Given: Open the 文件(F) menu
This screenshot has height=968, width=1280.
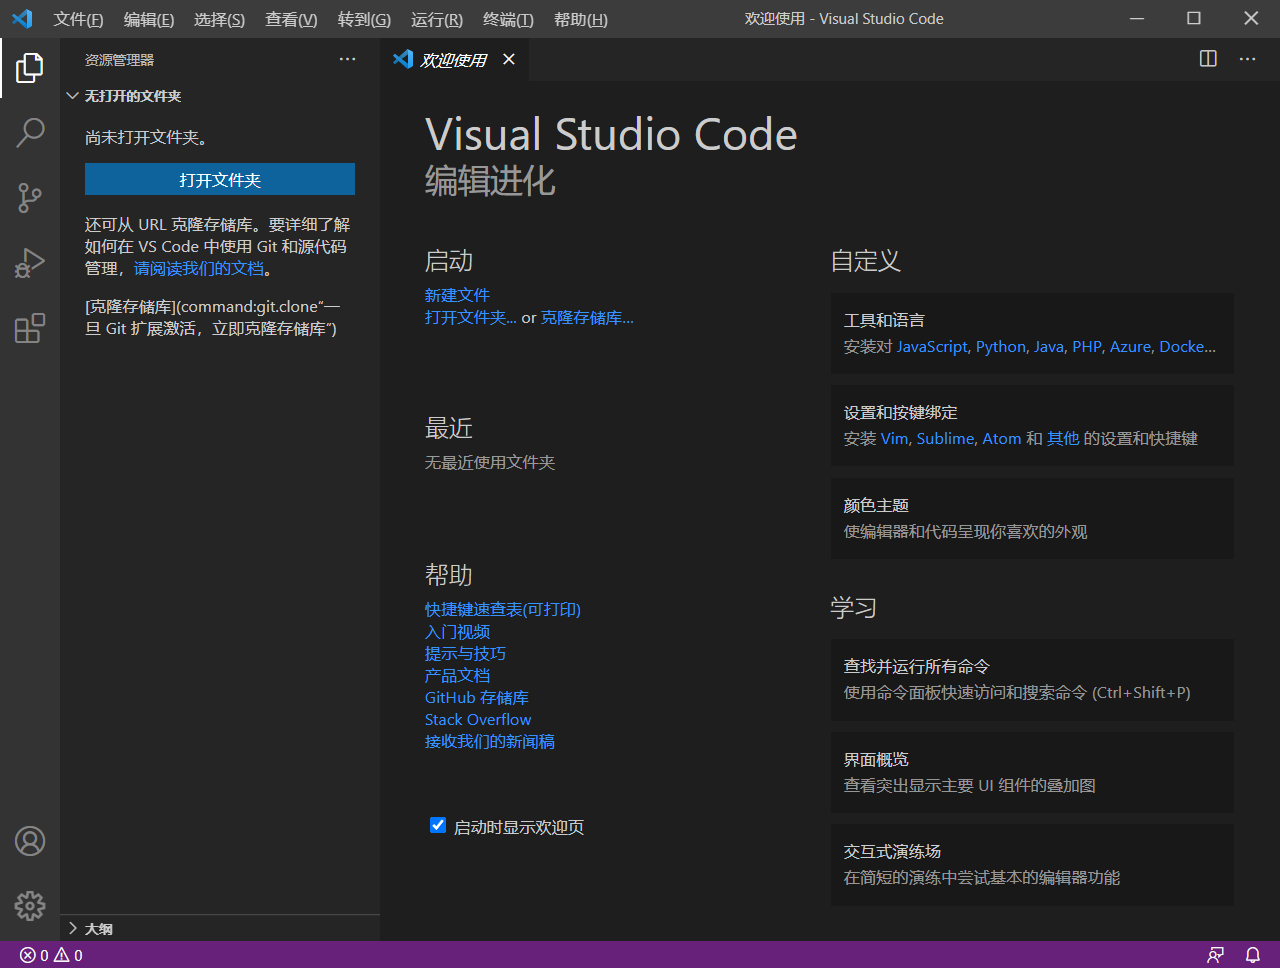Looking at the screenshot, I should 79,19.
